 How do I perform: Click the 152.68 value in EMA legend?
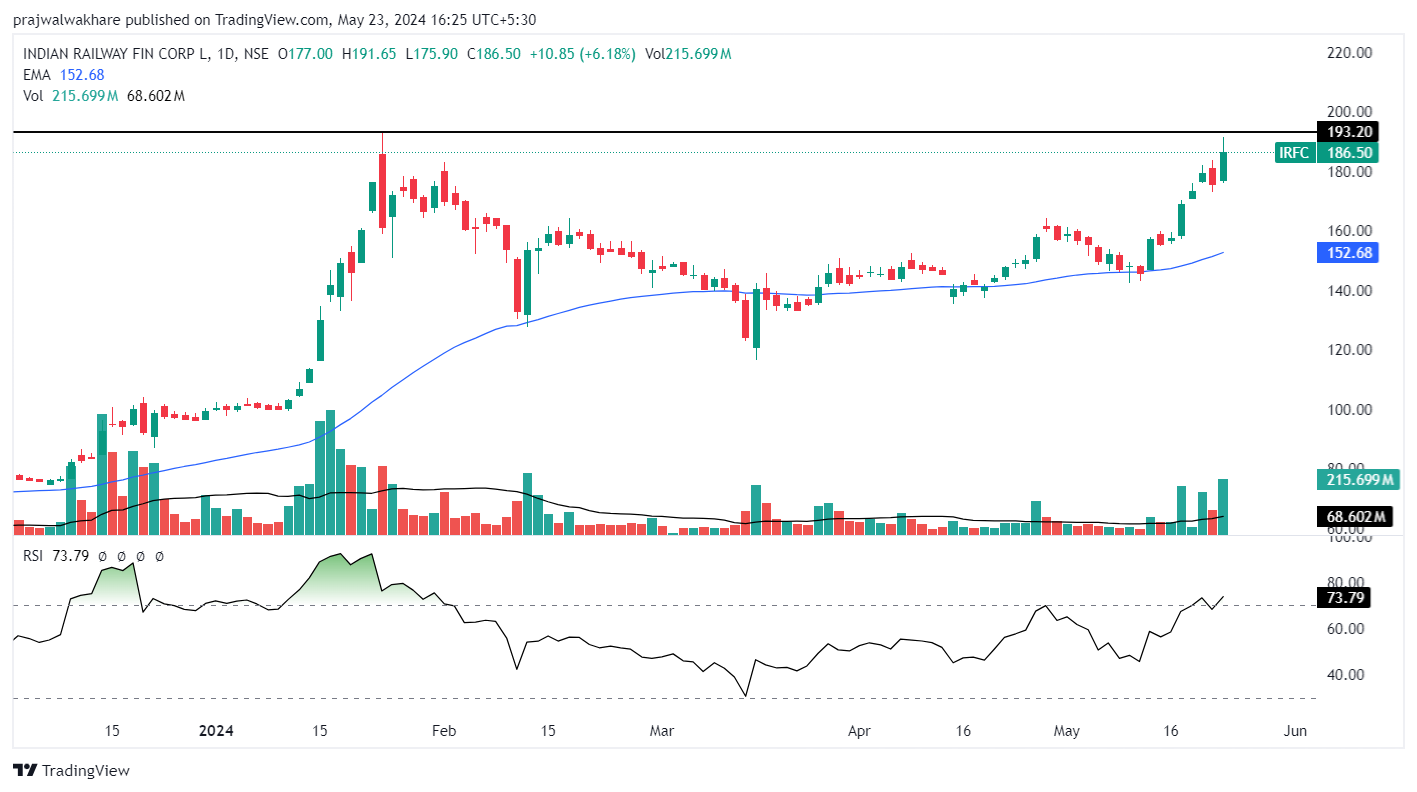82,75
